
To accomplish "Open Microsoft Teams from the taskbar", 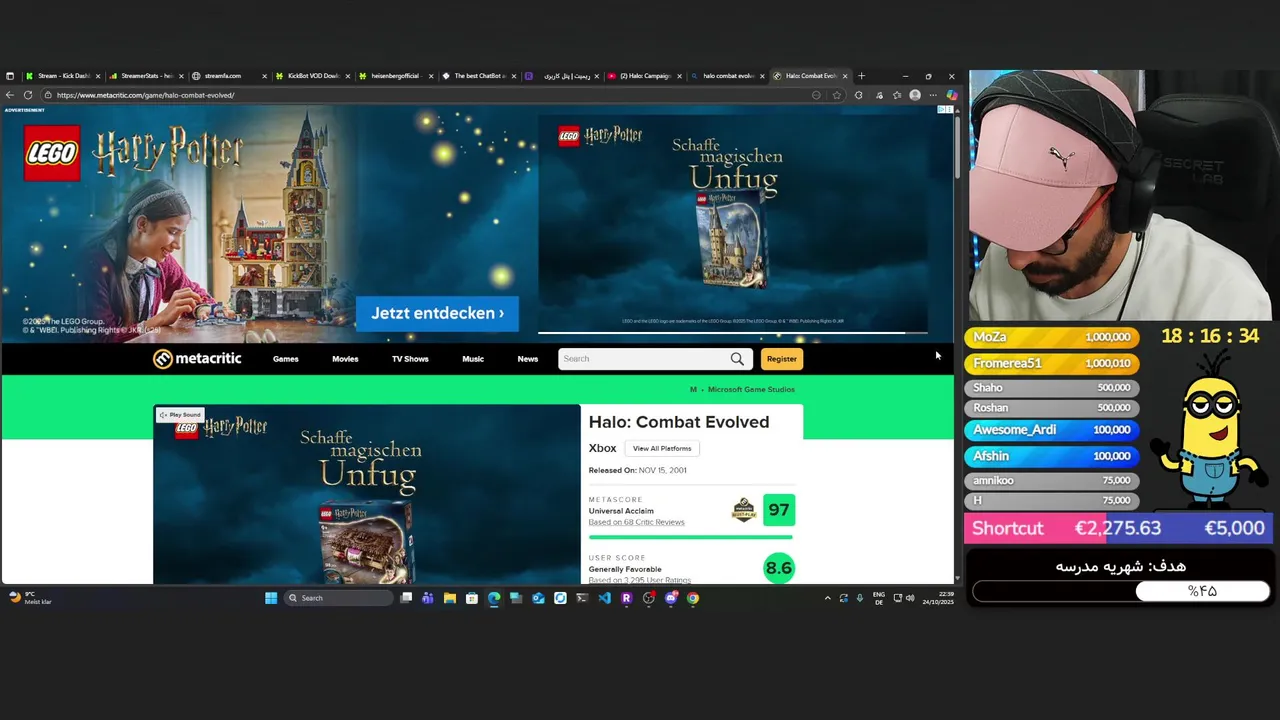I will pyautogui.click(x=428, y=598).
